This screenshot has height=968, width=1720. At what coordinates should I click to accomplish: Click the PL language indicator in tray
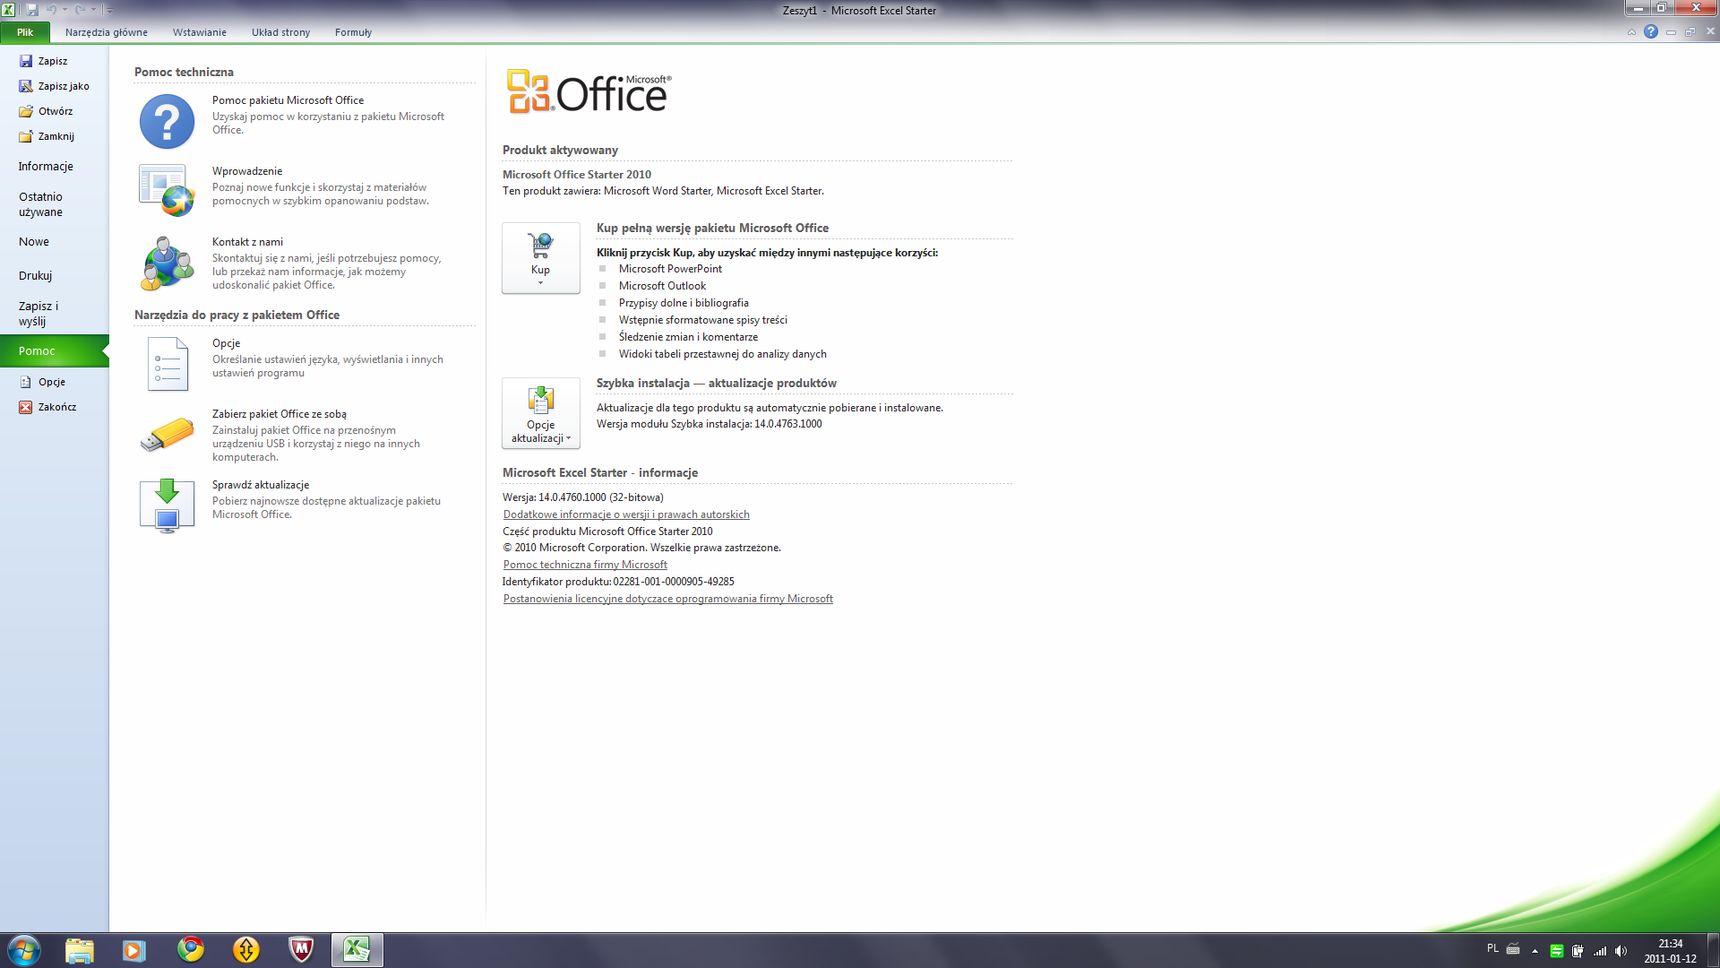[1493, 948]
